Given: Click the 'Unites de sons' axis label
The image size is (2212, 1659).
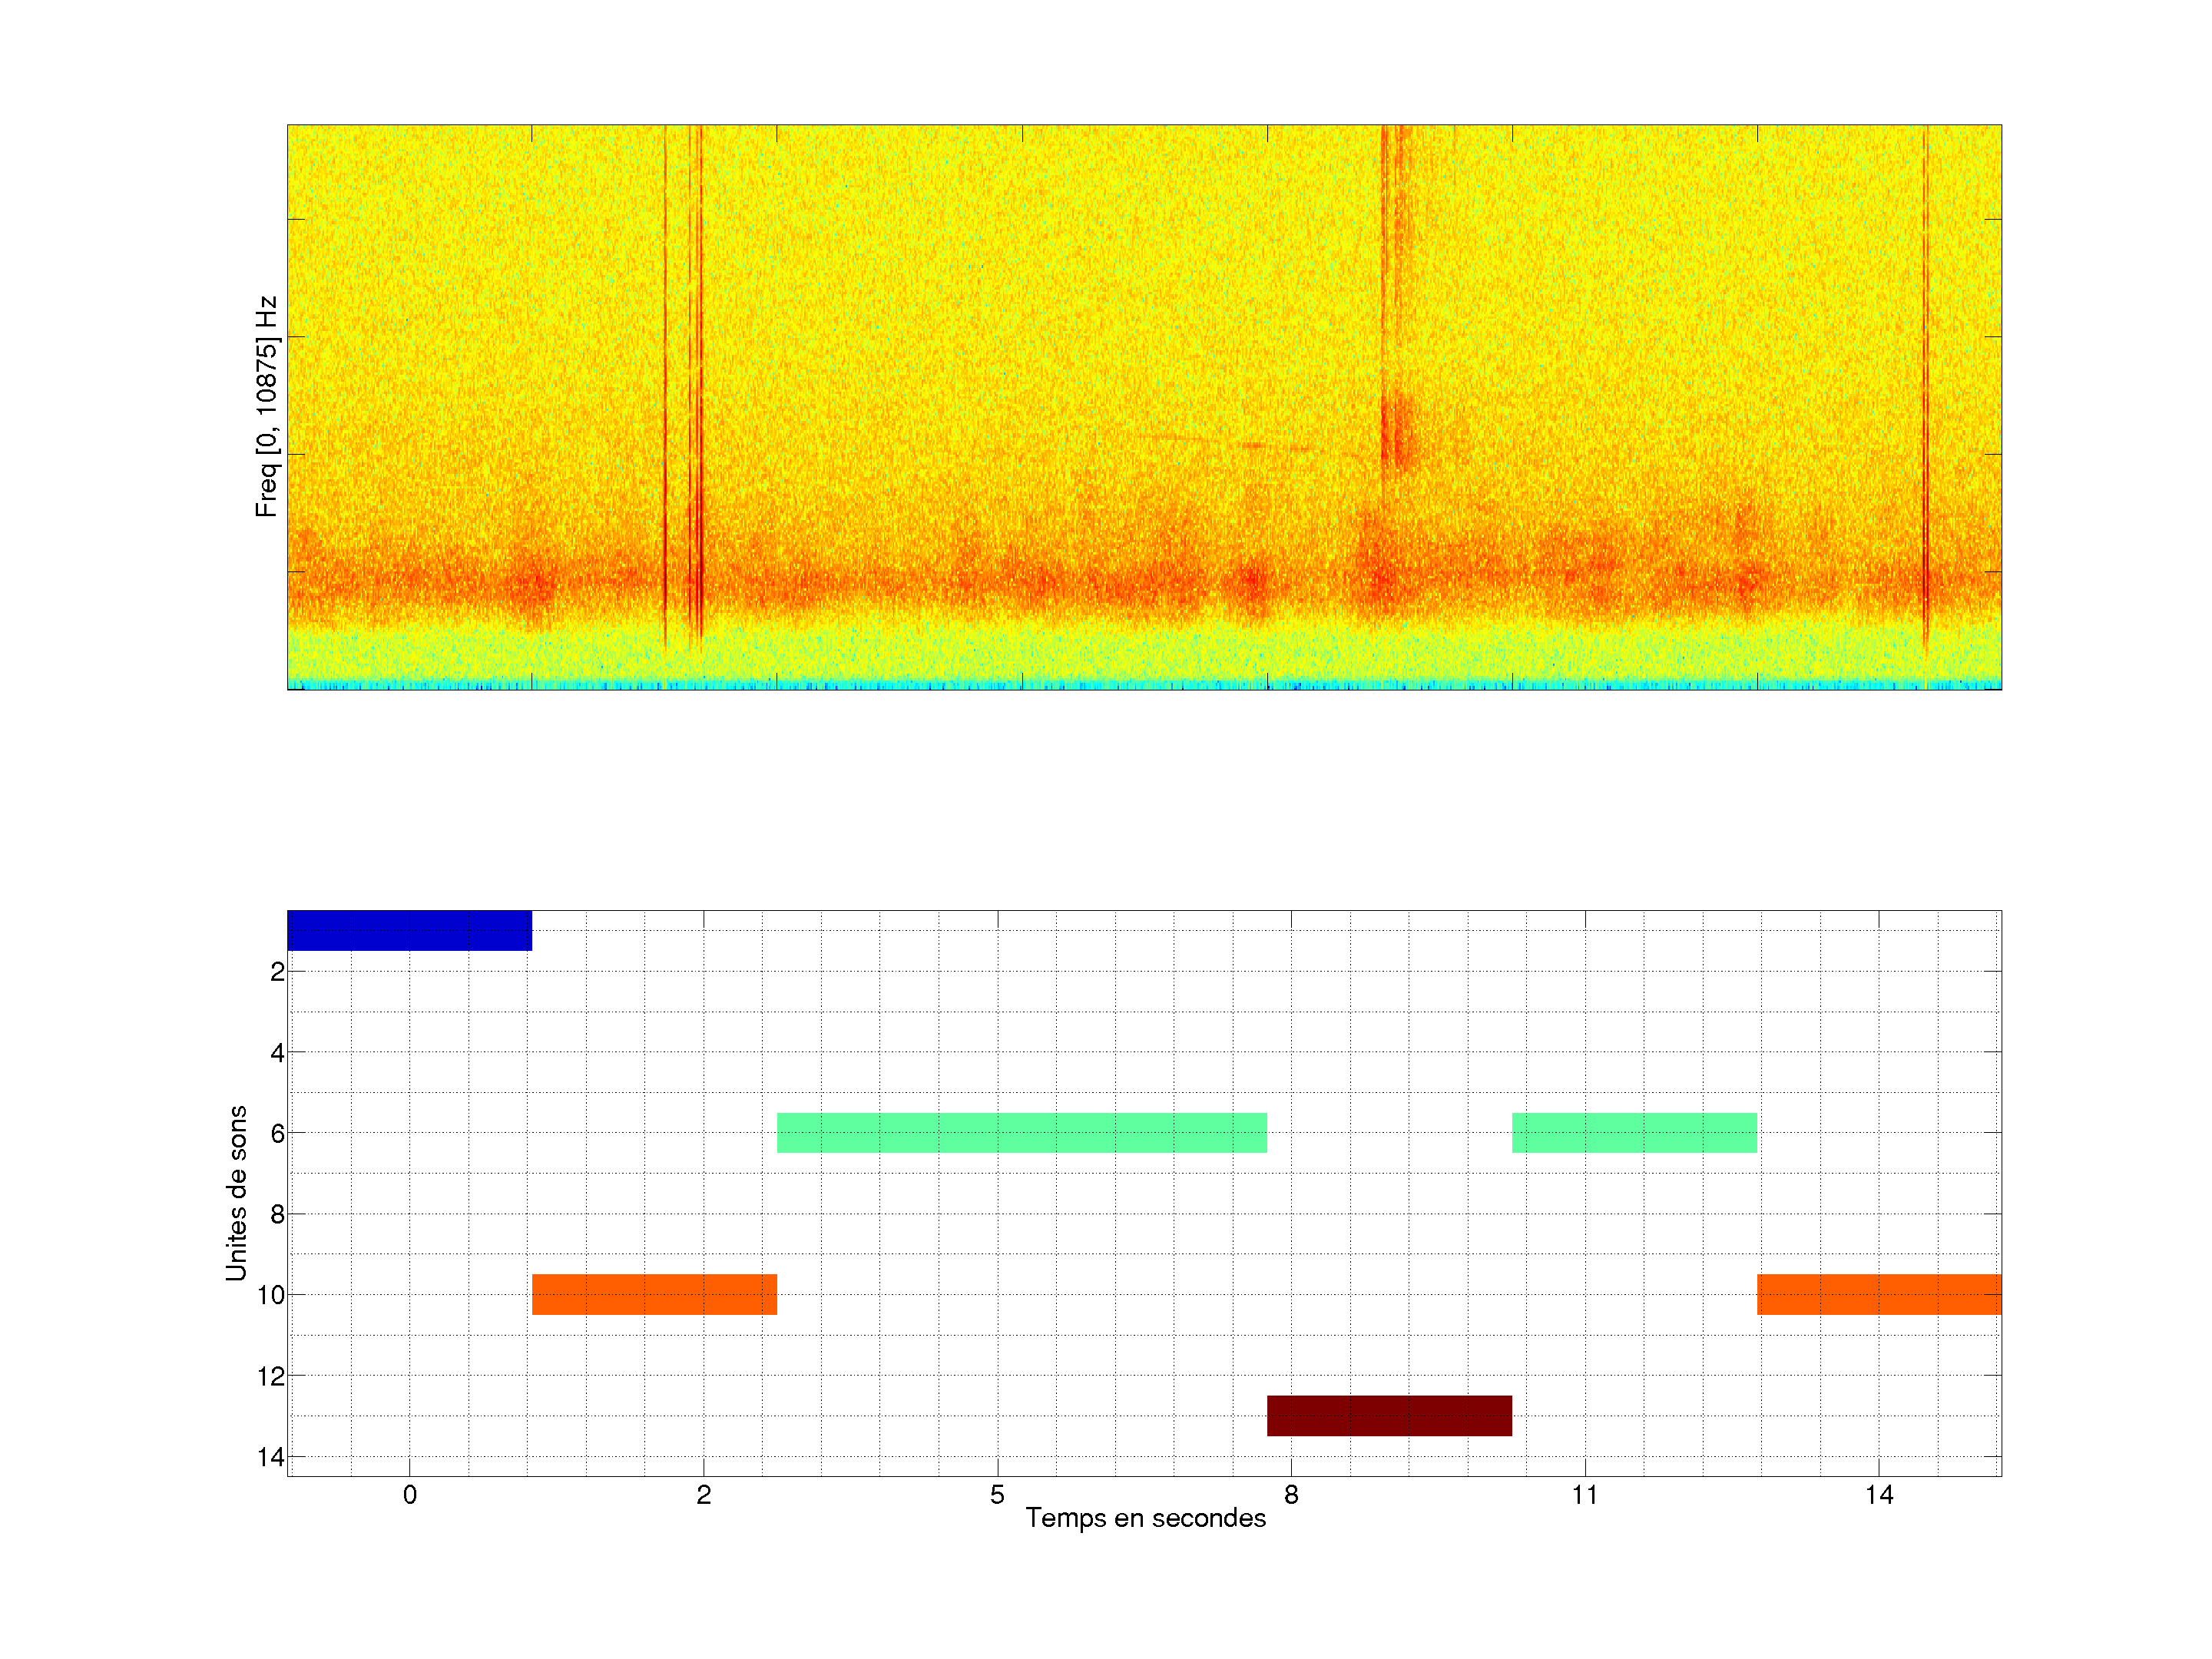Looking at the screenshot, I should [x=236, y=1193].
